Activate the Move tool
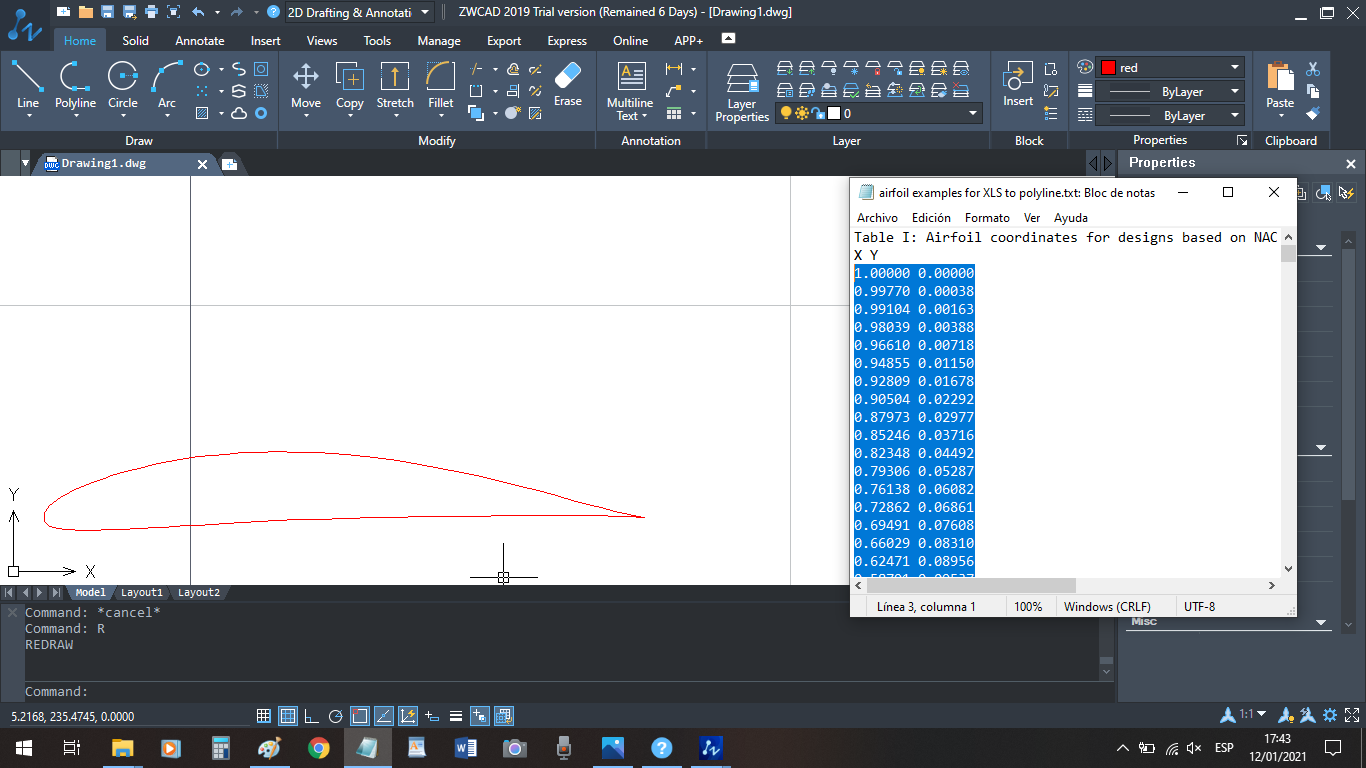 click(306, 84)
